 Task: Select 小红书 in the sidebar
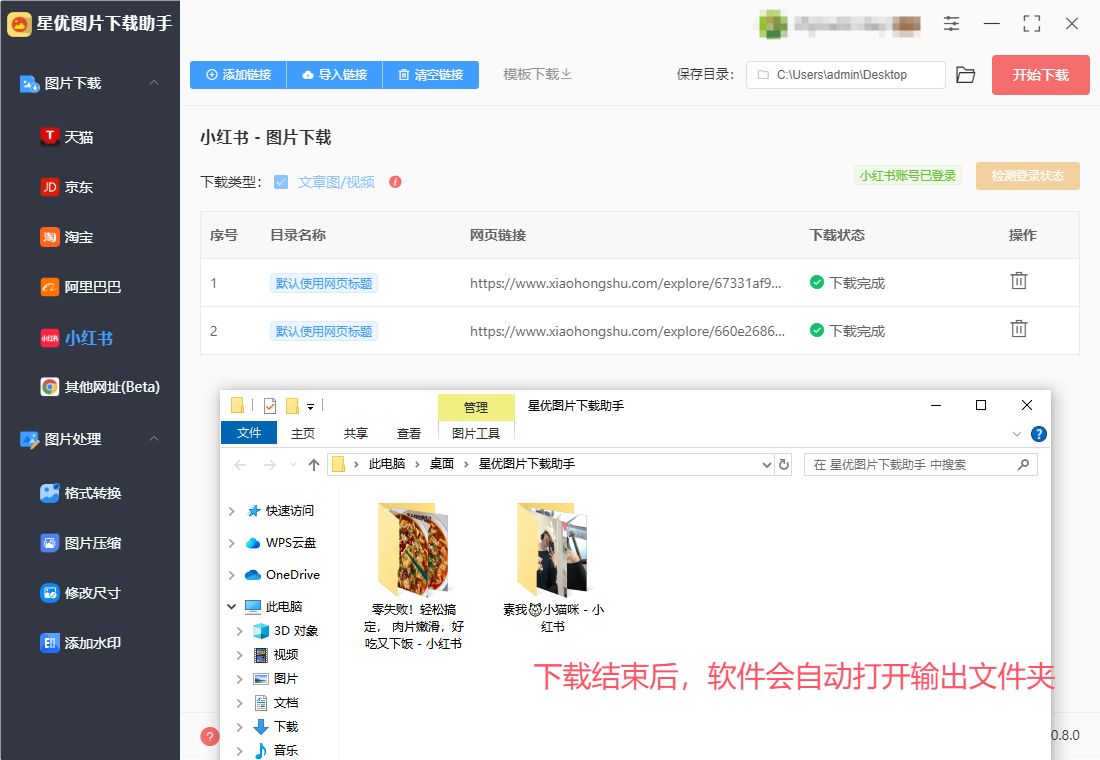coord(77,338)
